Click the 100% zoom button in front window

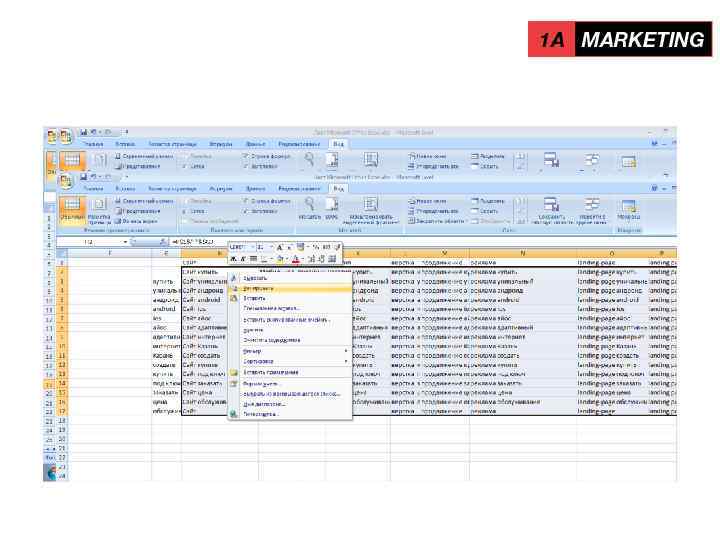click(332, 209)
